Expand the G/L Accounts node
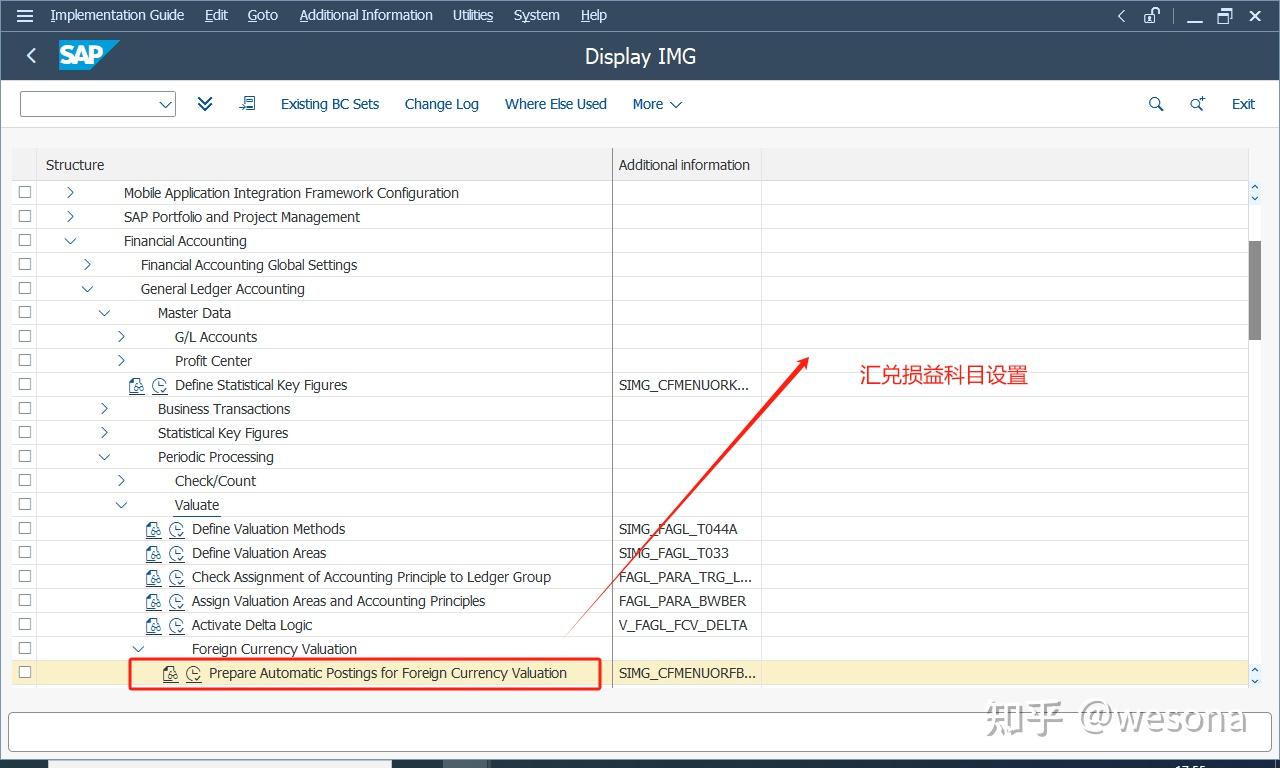The image size is (1280, 768). pyautogui.click(x=121, y=337)
